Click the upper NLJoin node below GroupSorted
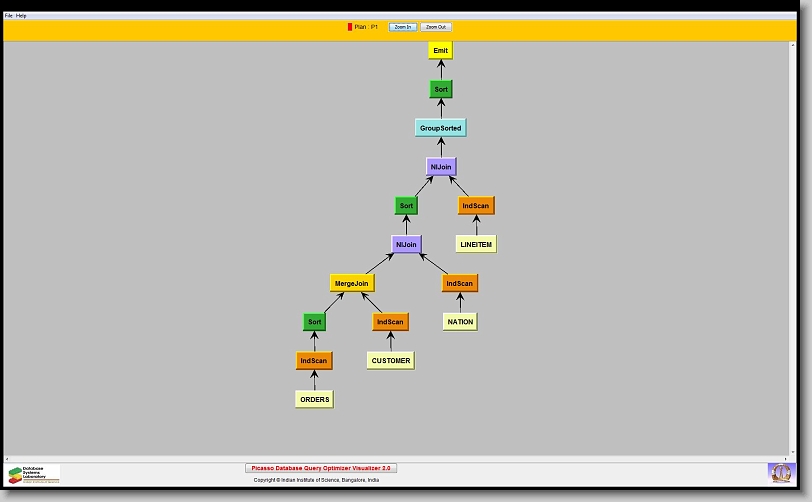812x502 pixels. 441,167
